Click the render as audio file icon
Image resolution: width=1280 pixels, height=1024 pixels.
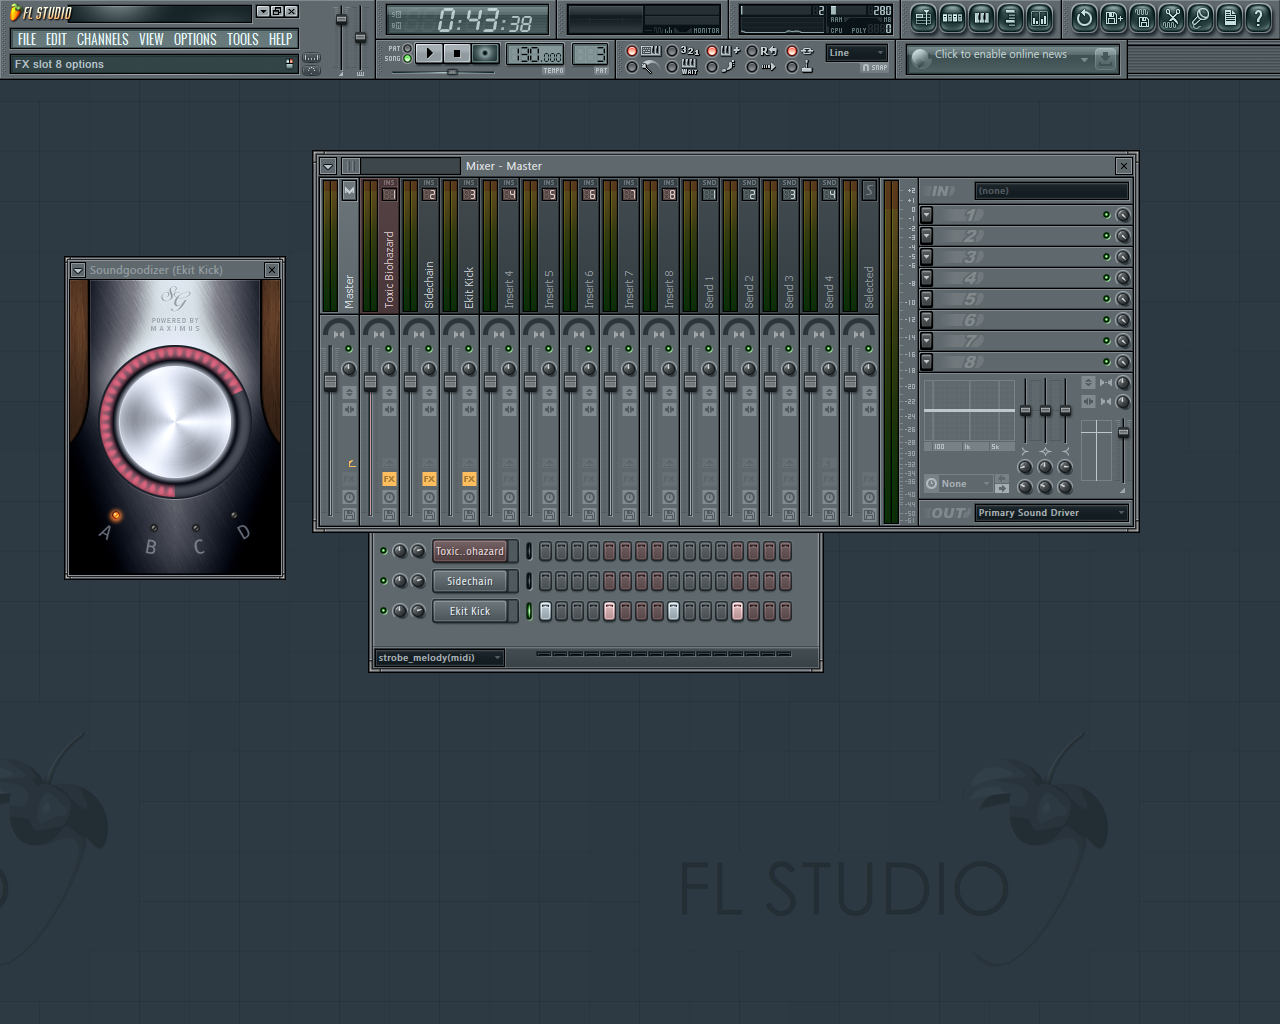(1143, 17)
